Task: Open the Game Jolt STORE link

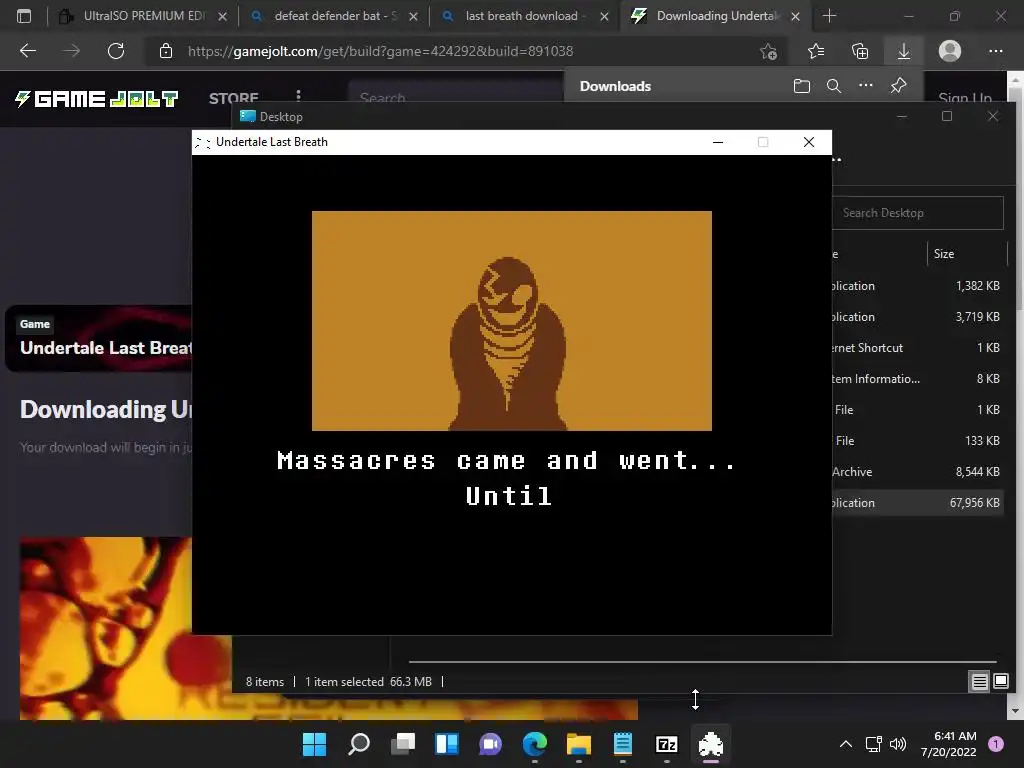Action: coord(234,99)
